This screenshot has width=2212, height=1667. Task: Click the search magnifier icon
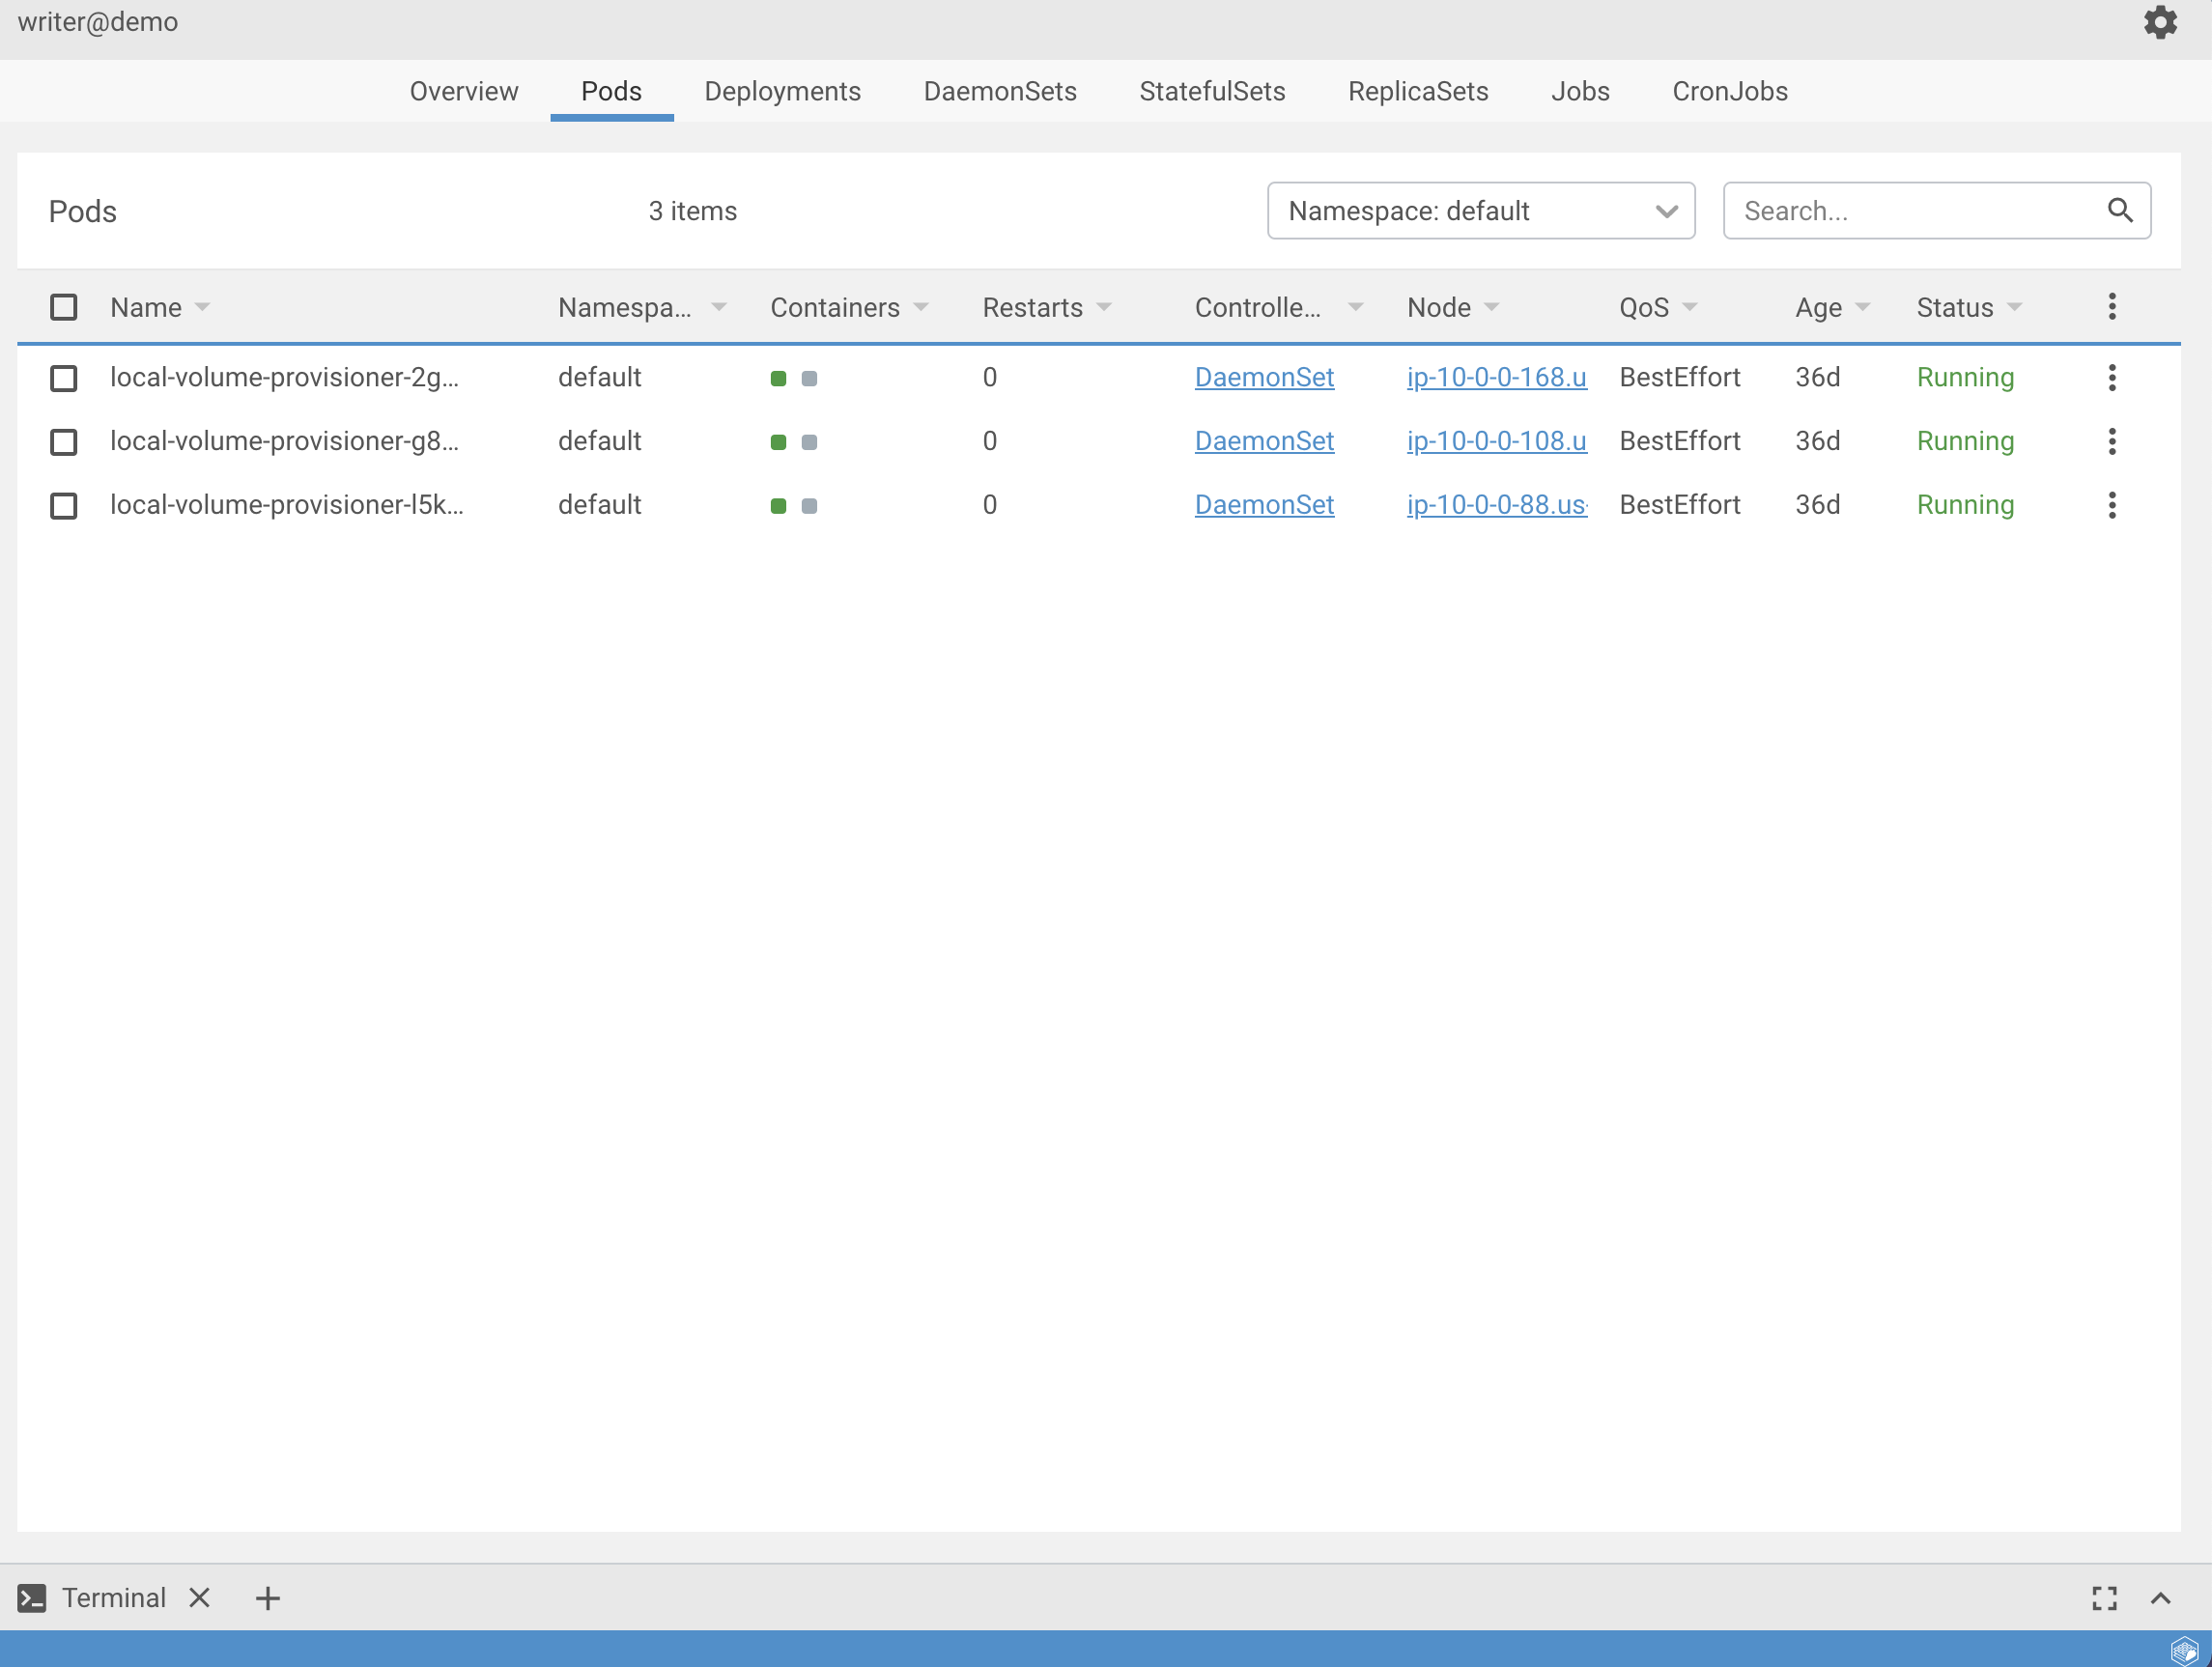(2120, 210)
